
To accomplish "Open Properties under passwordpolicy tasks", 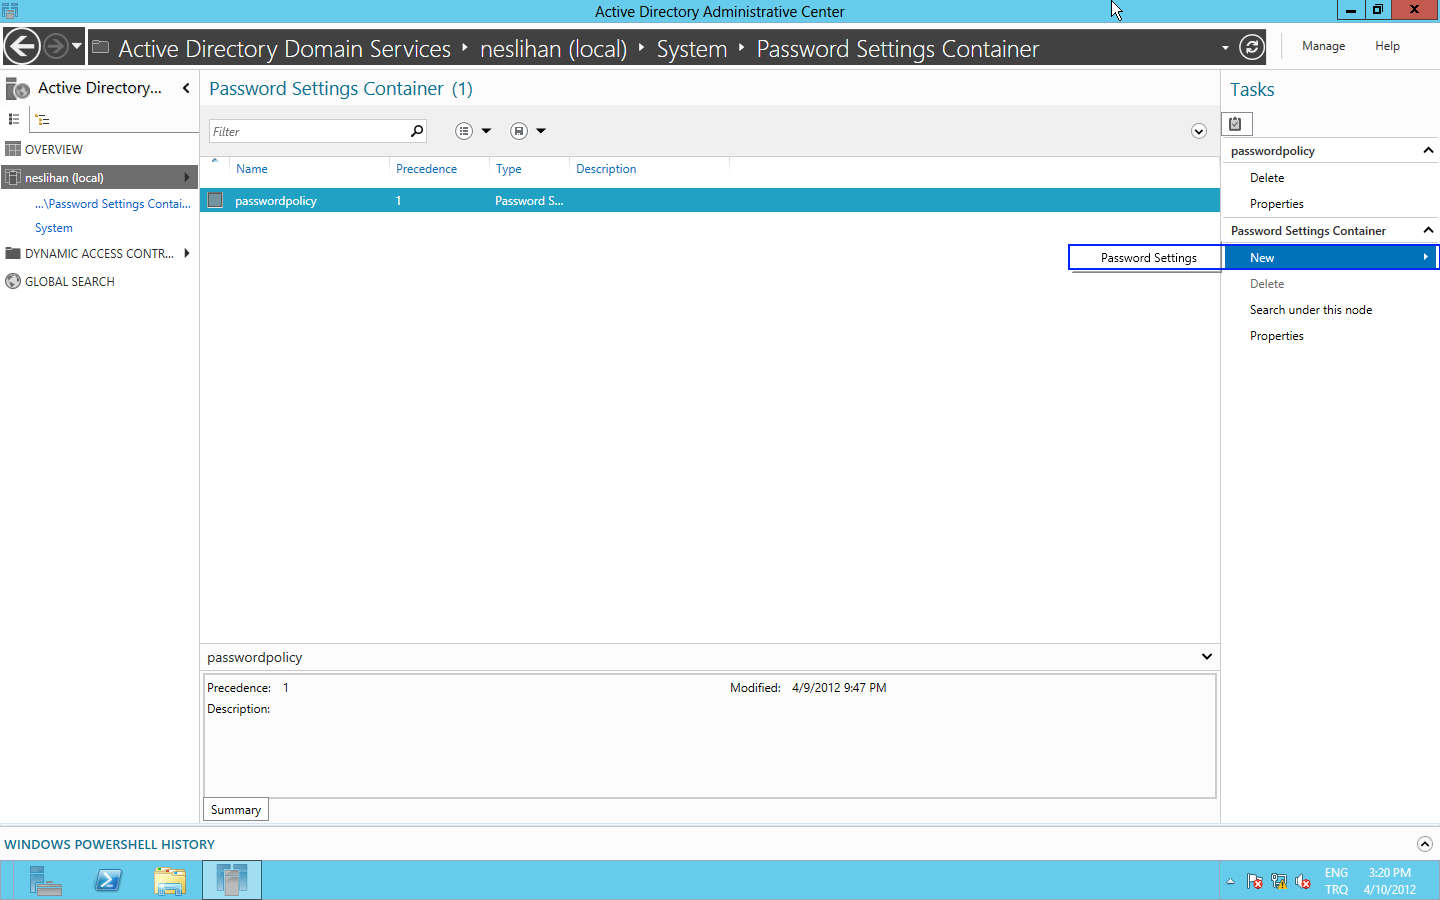I will 1277,204.
